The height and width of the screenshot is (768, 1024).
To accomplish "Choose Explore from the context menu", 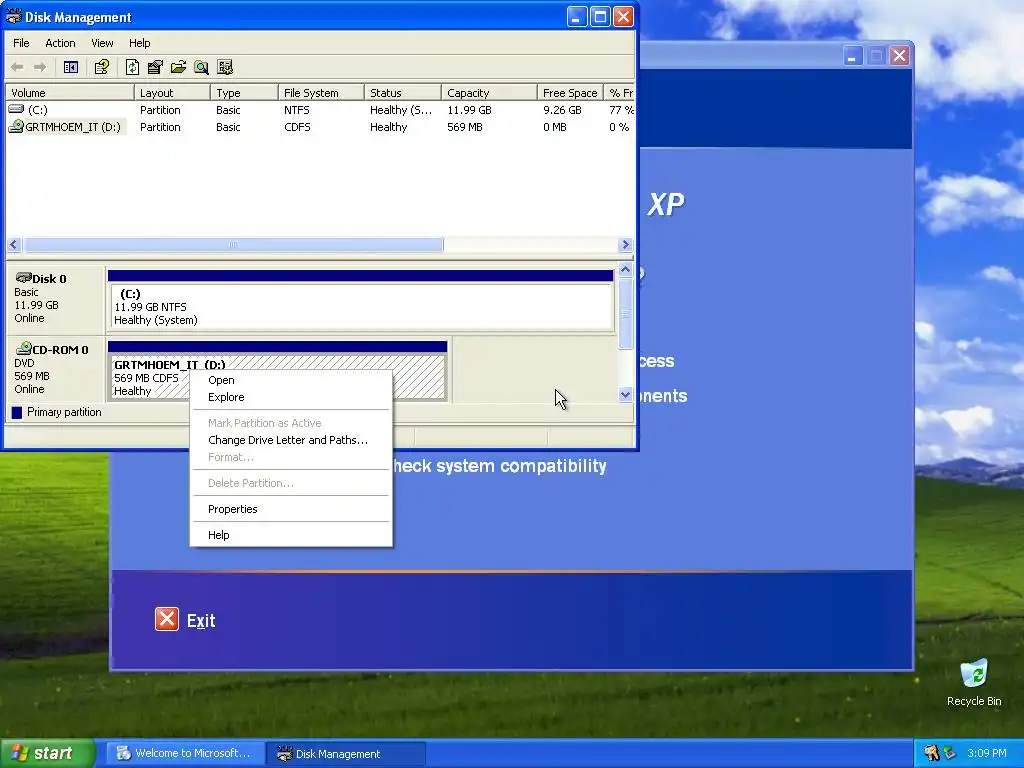I will [x=291, y=397].
